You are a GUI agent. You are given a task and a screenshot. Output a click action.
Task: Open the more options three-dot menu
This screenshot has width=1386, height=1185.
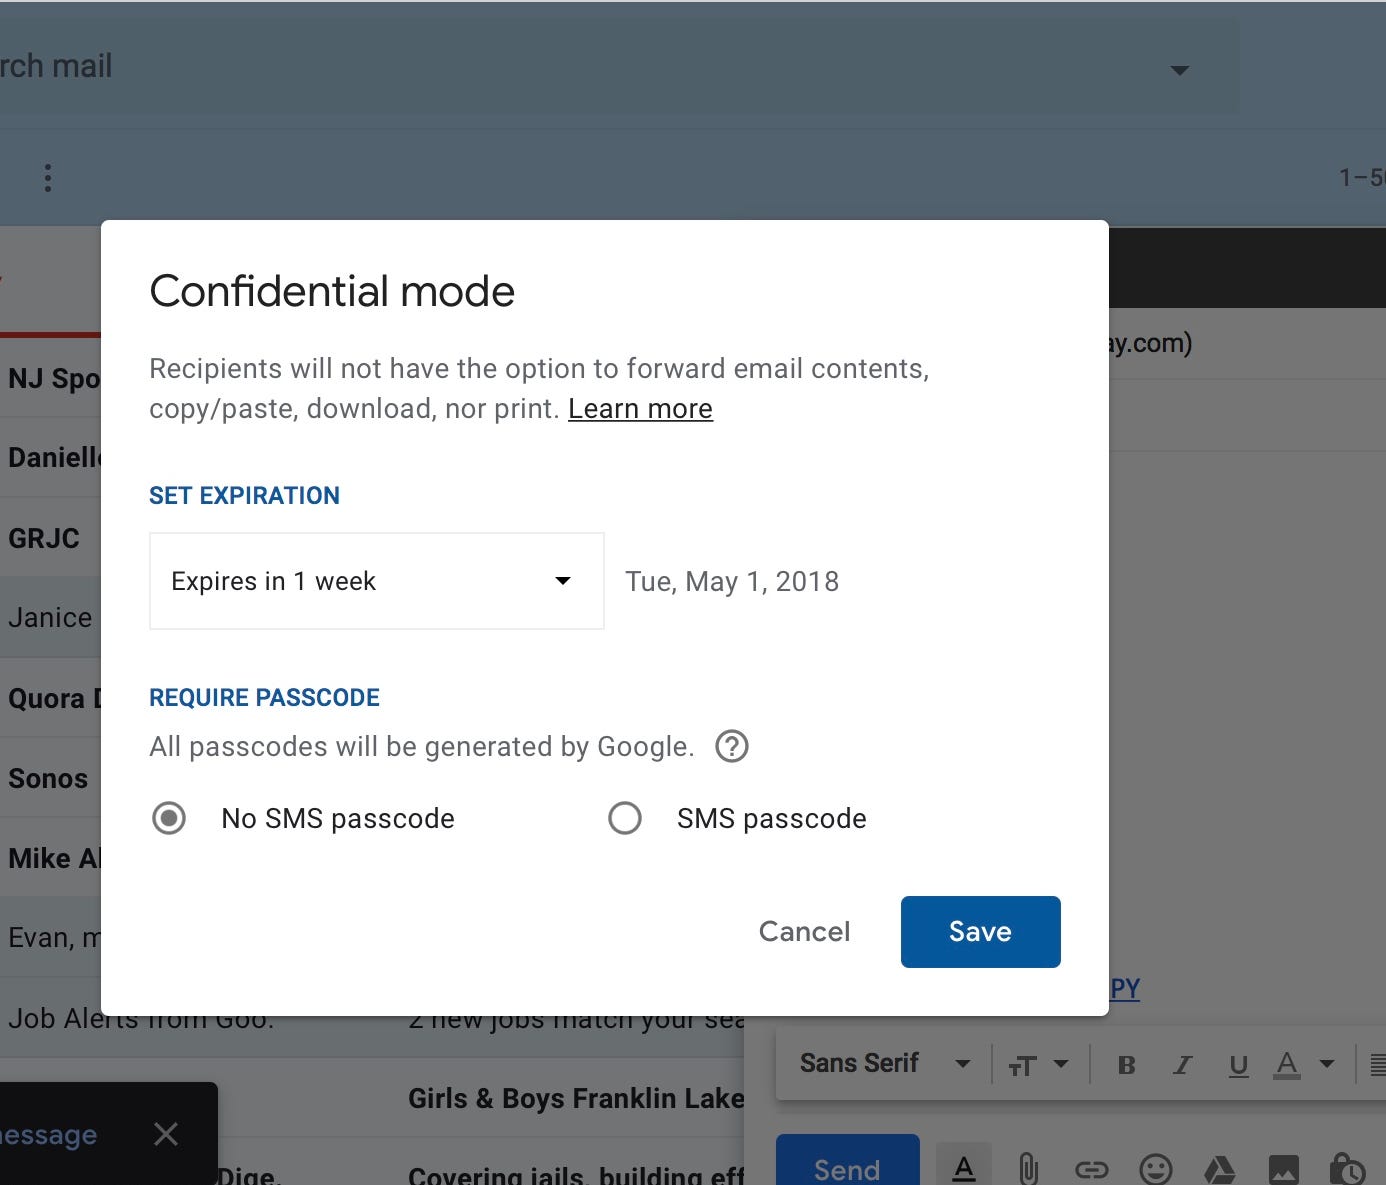click(47, 177)
